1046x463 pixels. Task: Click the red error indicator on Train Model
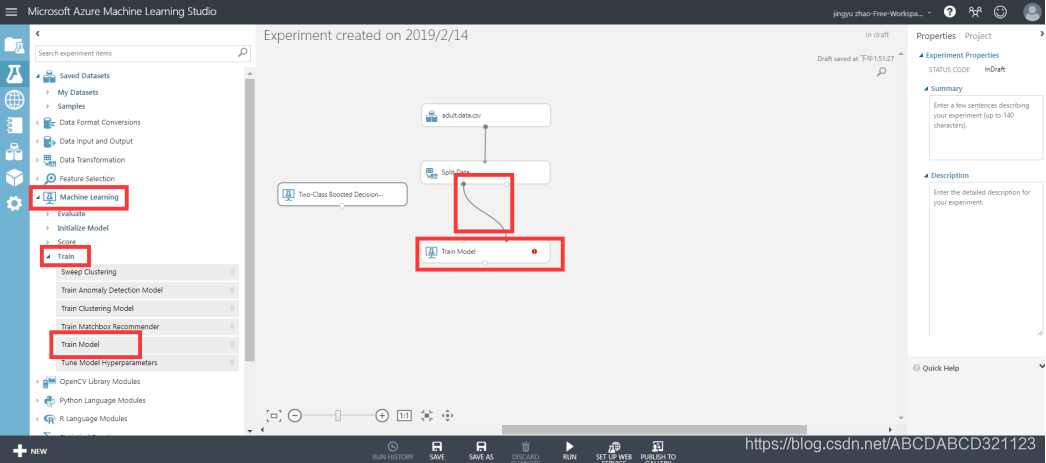[x=534, y=252]
